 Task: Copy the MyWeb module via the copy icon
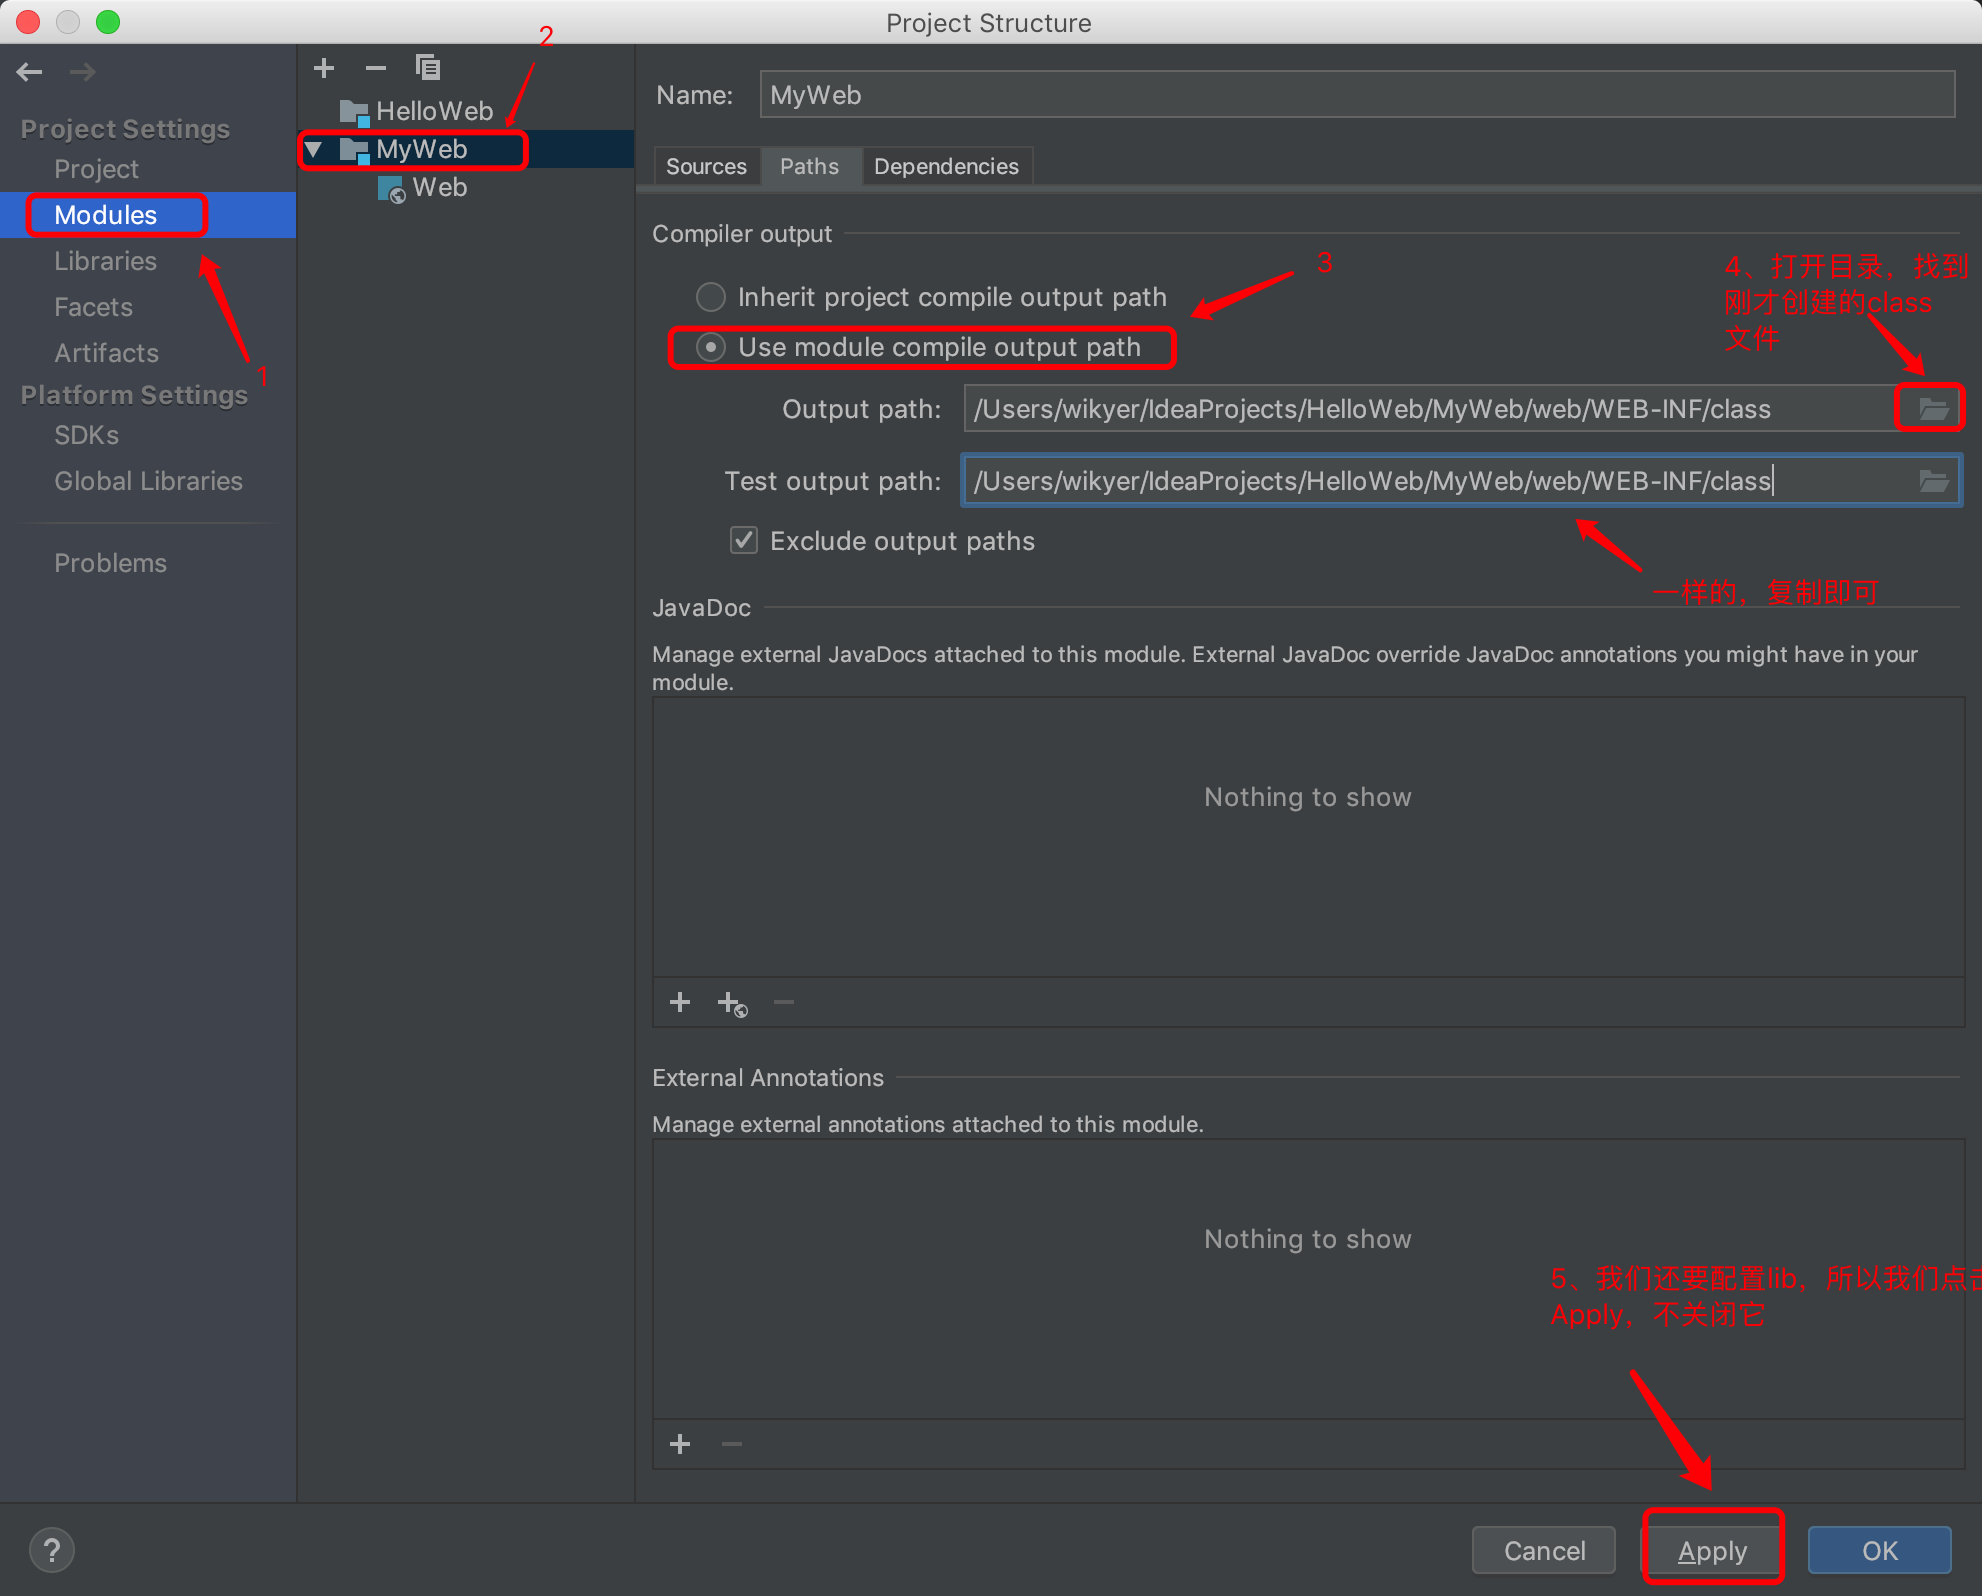click(428, 67)
